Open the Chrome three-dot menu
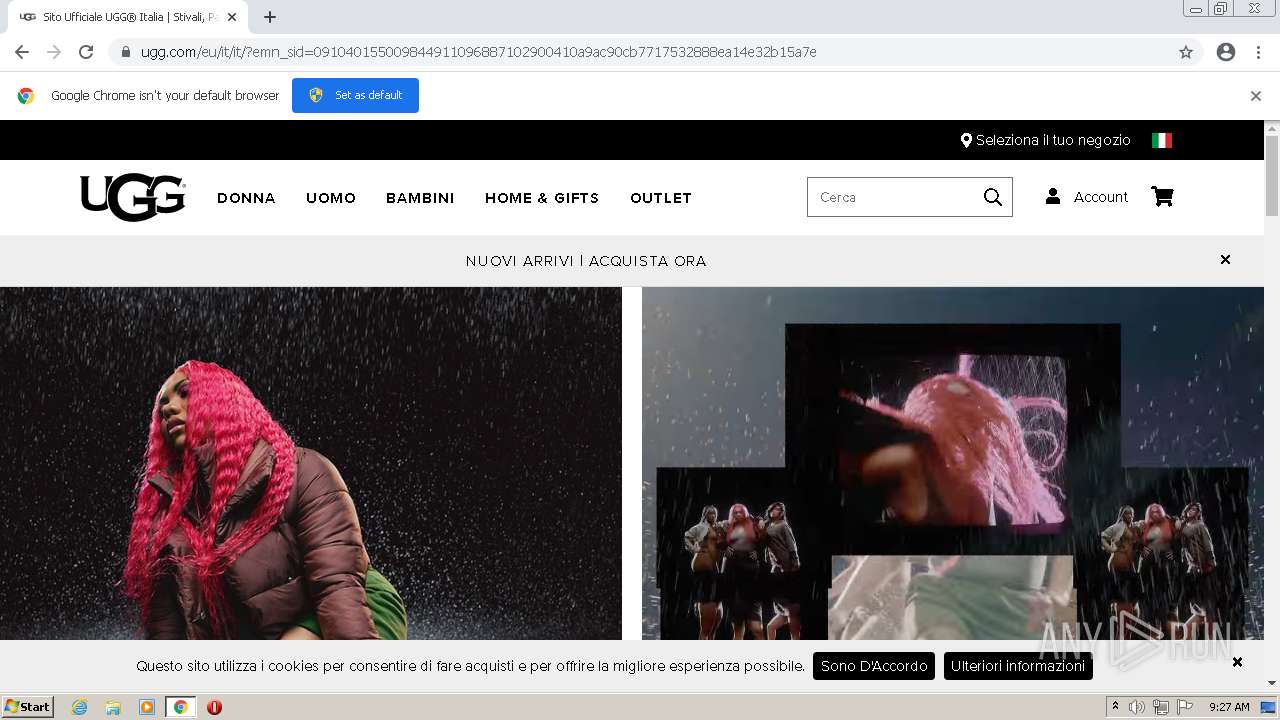This screenshot has width=1280, height=720. 1258,52
